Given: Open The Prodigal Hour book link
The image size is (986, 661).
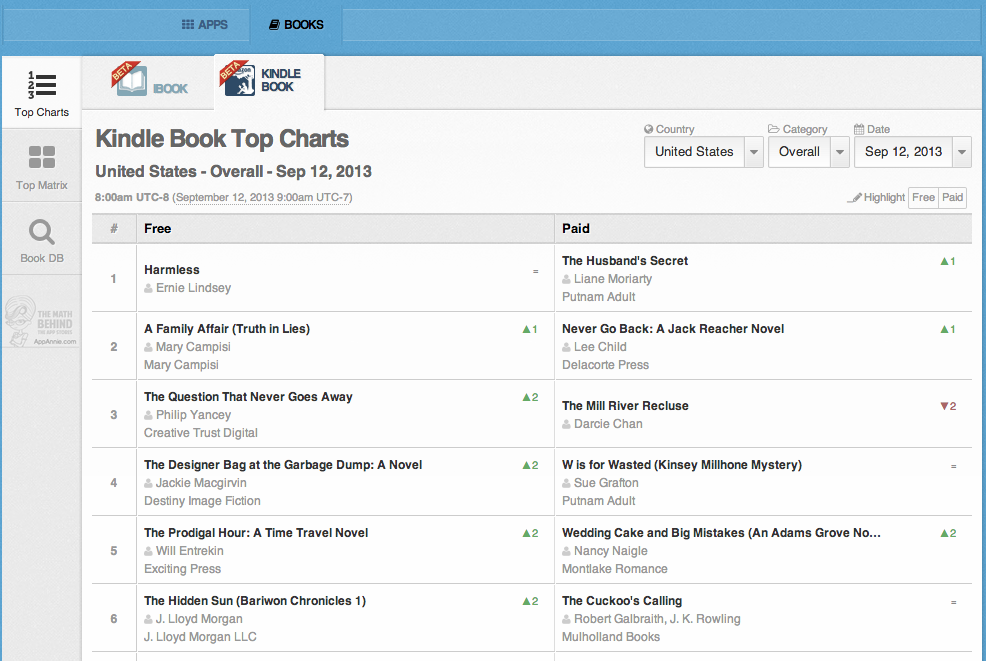Looking at the screenshot, I should [x=256, y=533].
